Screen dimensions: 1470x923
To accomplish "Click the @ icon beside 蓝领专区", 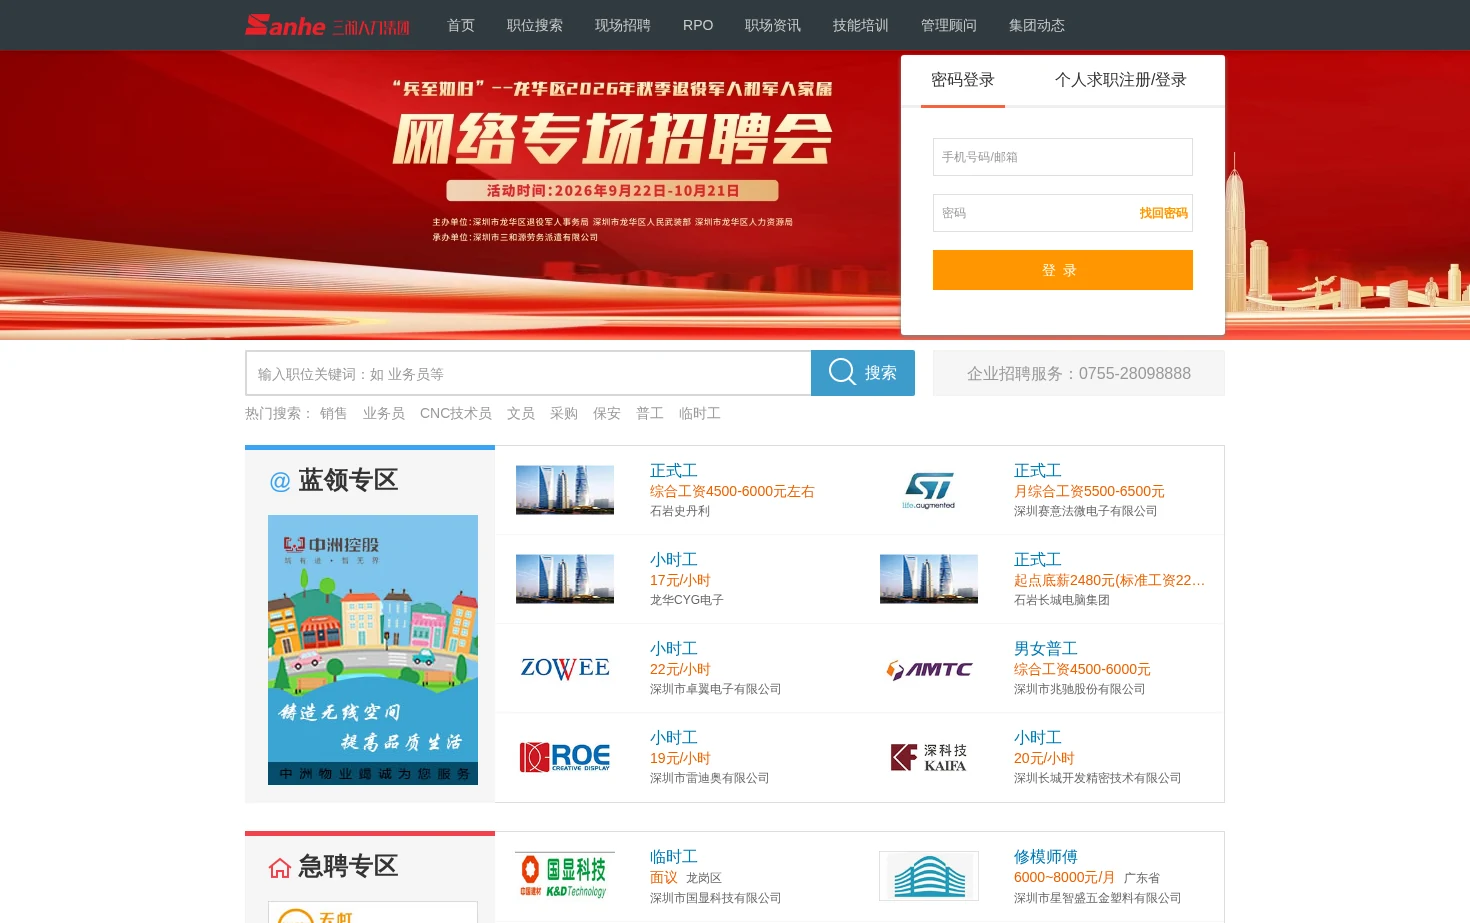I will click(280, 481).
